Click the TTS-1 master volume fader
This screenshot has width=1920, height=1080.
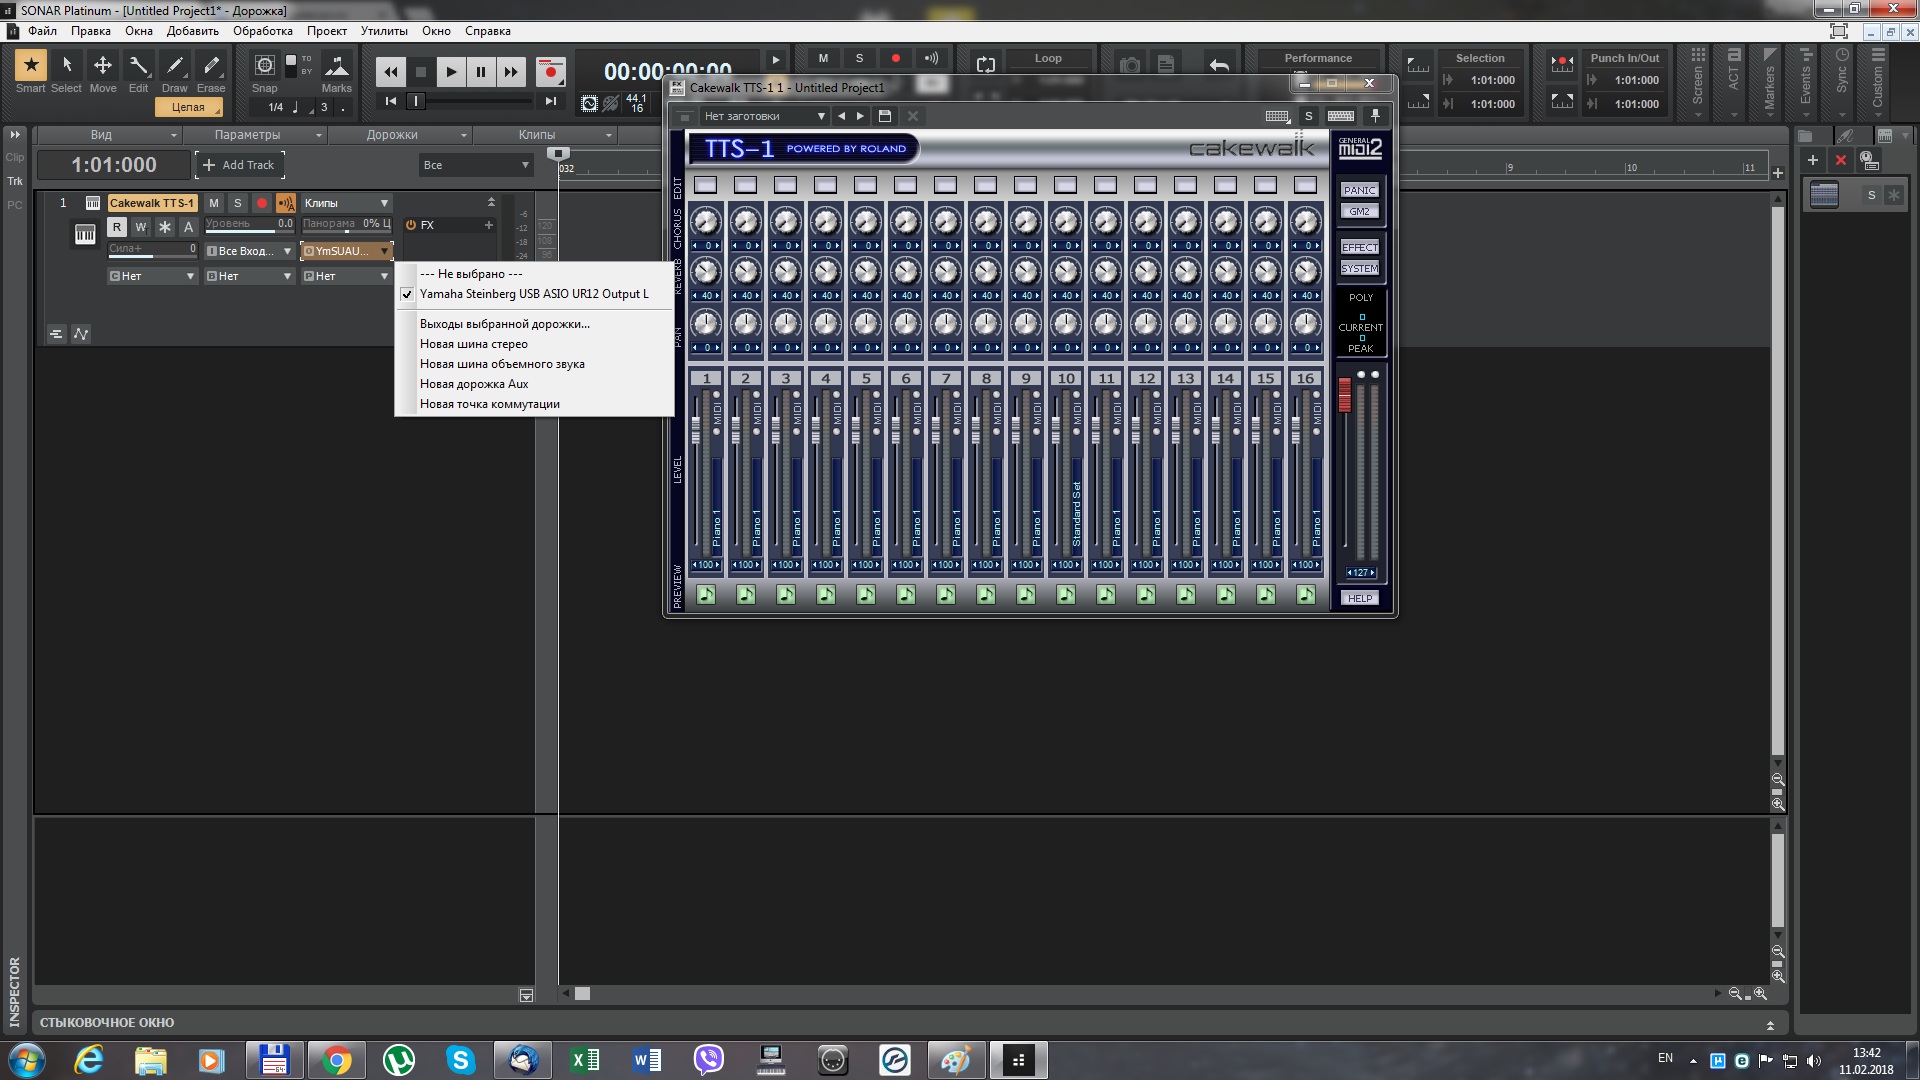(1344, 395)
